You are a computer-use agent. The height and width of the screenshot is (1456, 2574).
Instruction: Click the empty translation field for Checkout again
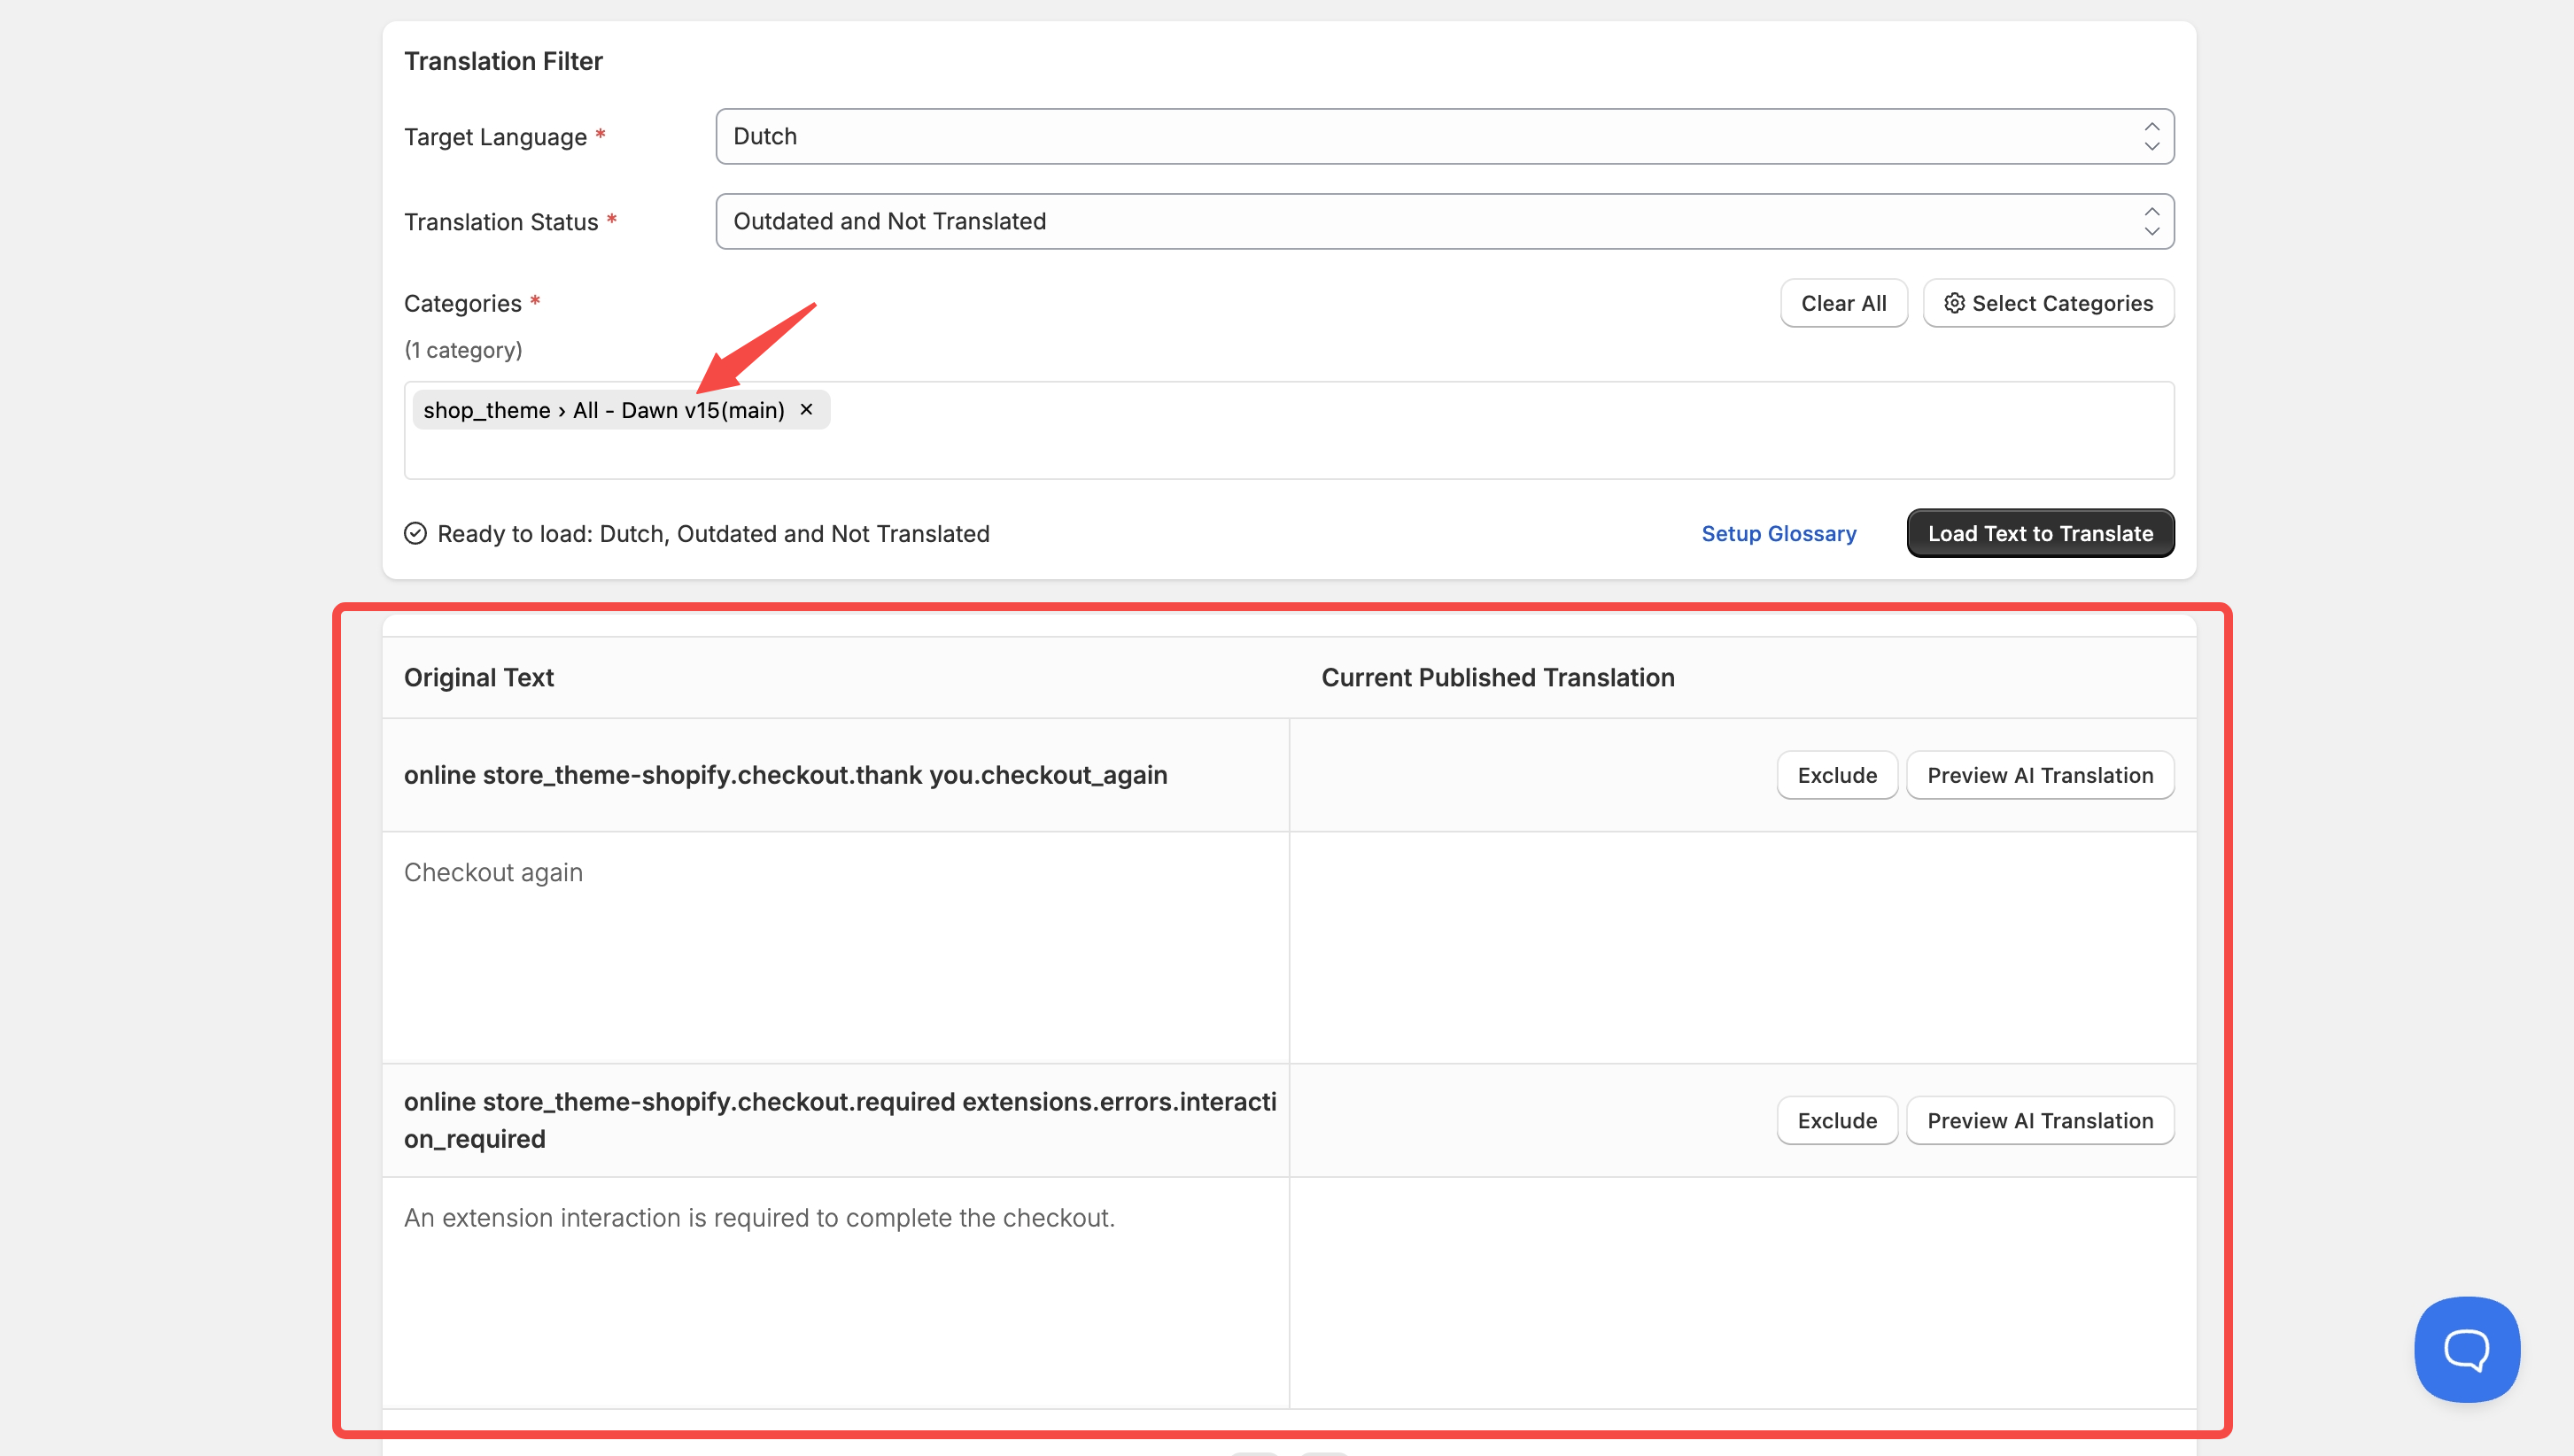[1742, 946]
